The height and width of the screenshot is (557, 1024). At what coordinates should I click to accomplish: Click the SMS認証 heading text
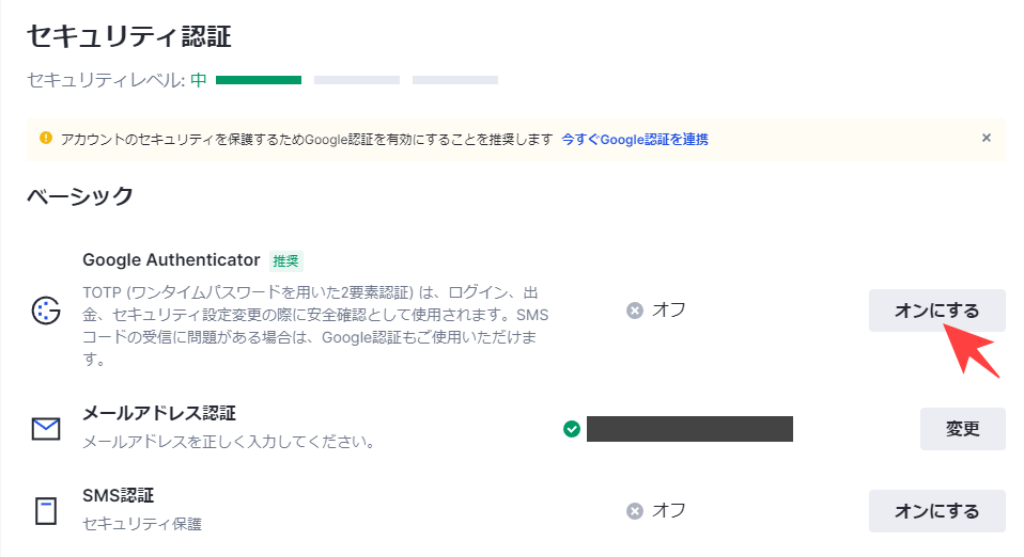pos(118,496)
